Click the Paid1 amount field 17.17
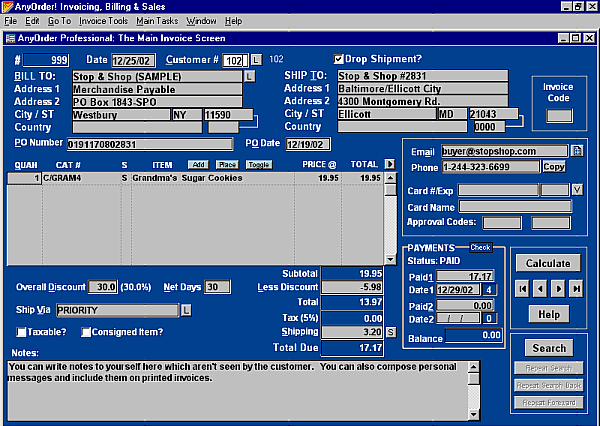Viewport: 600px width, 426px height. [465, 276]
